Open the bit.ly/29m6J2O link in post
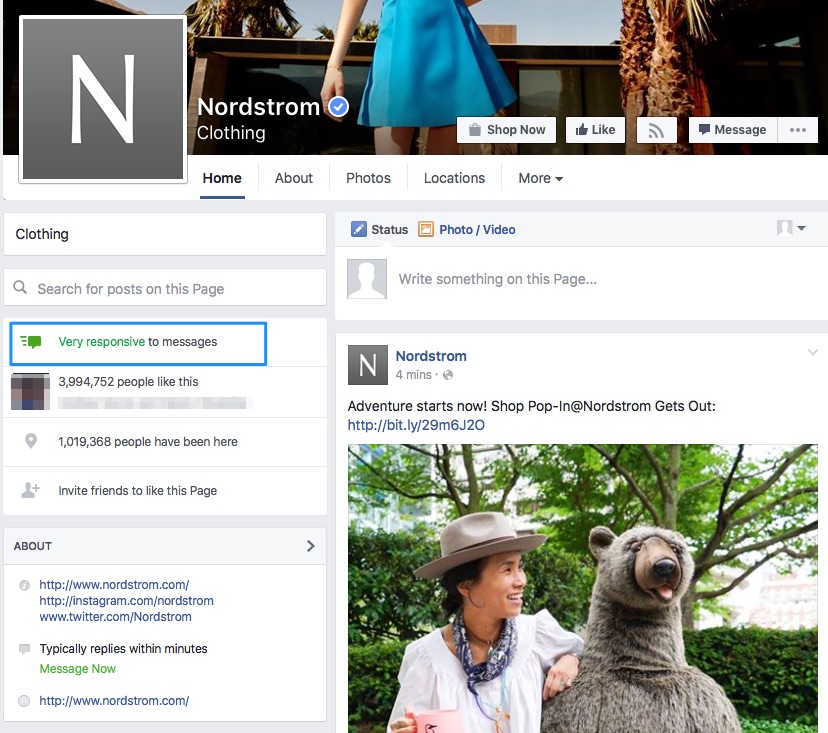Viewport: 828px width, 733px height. pos(416,425)
